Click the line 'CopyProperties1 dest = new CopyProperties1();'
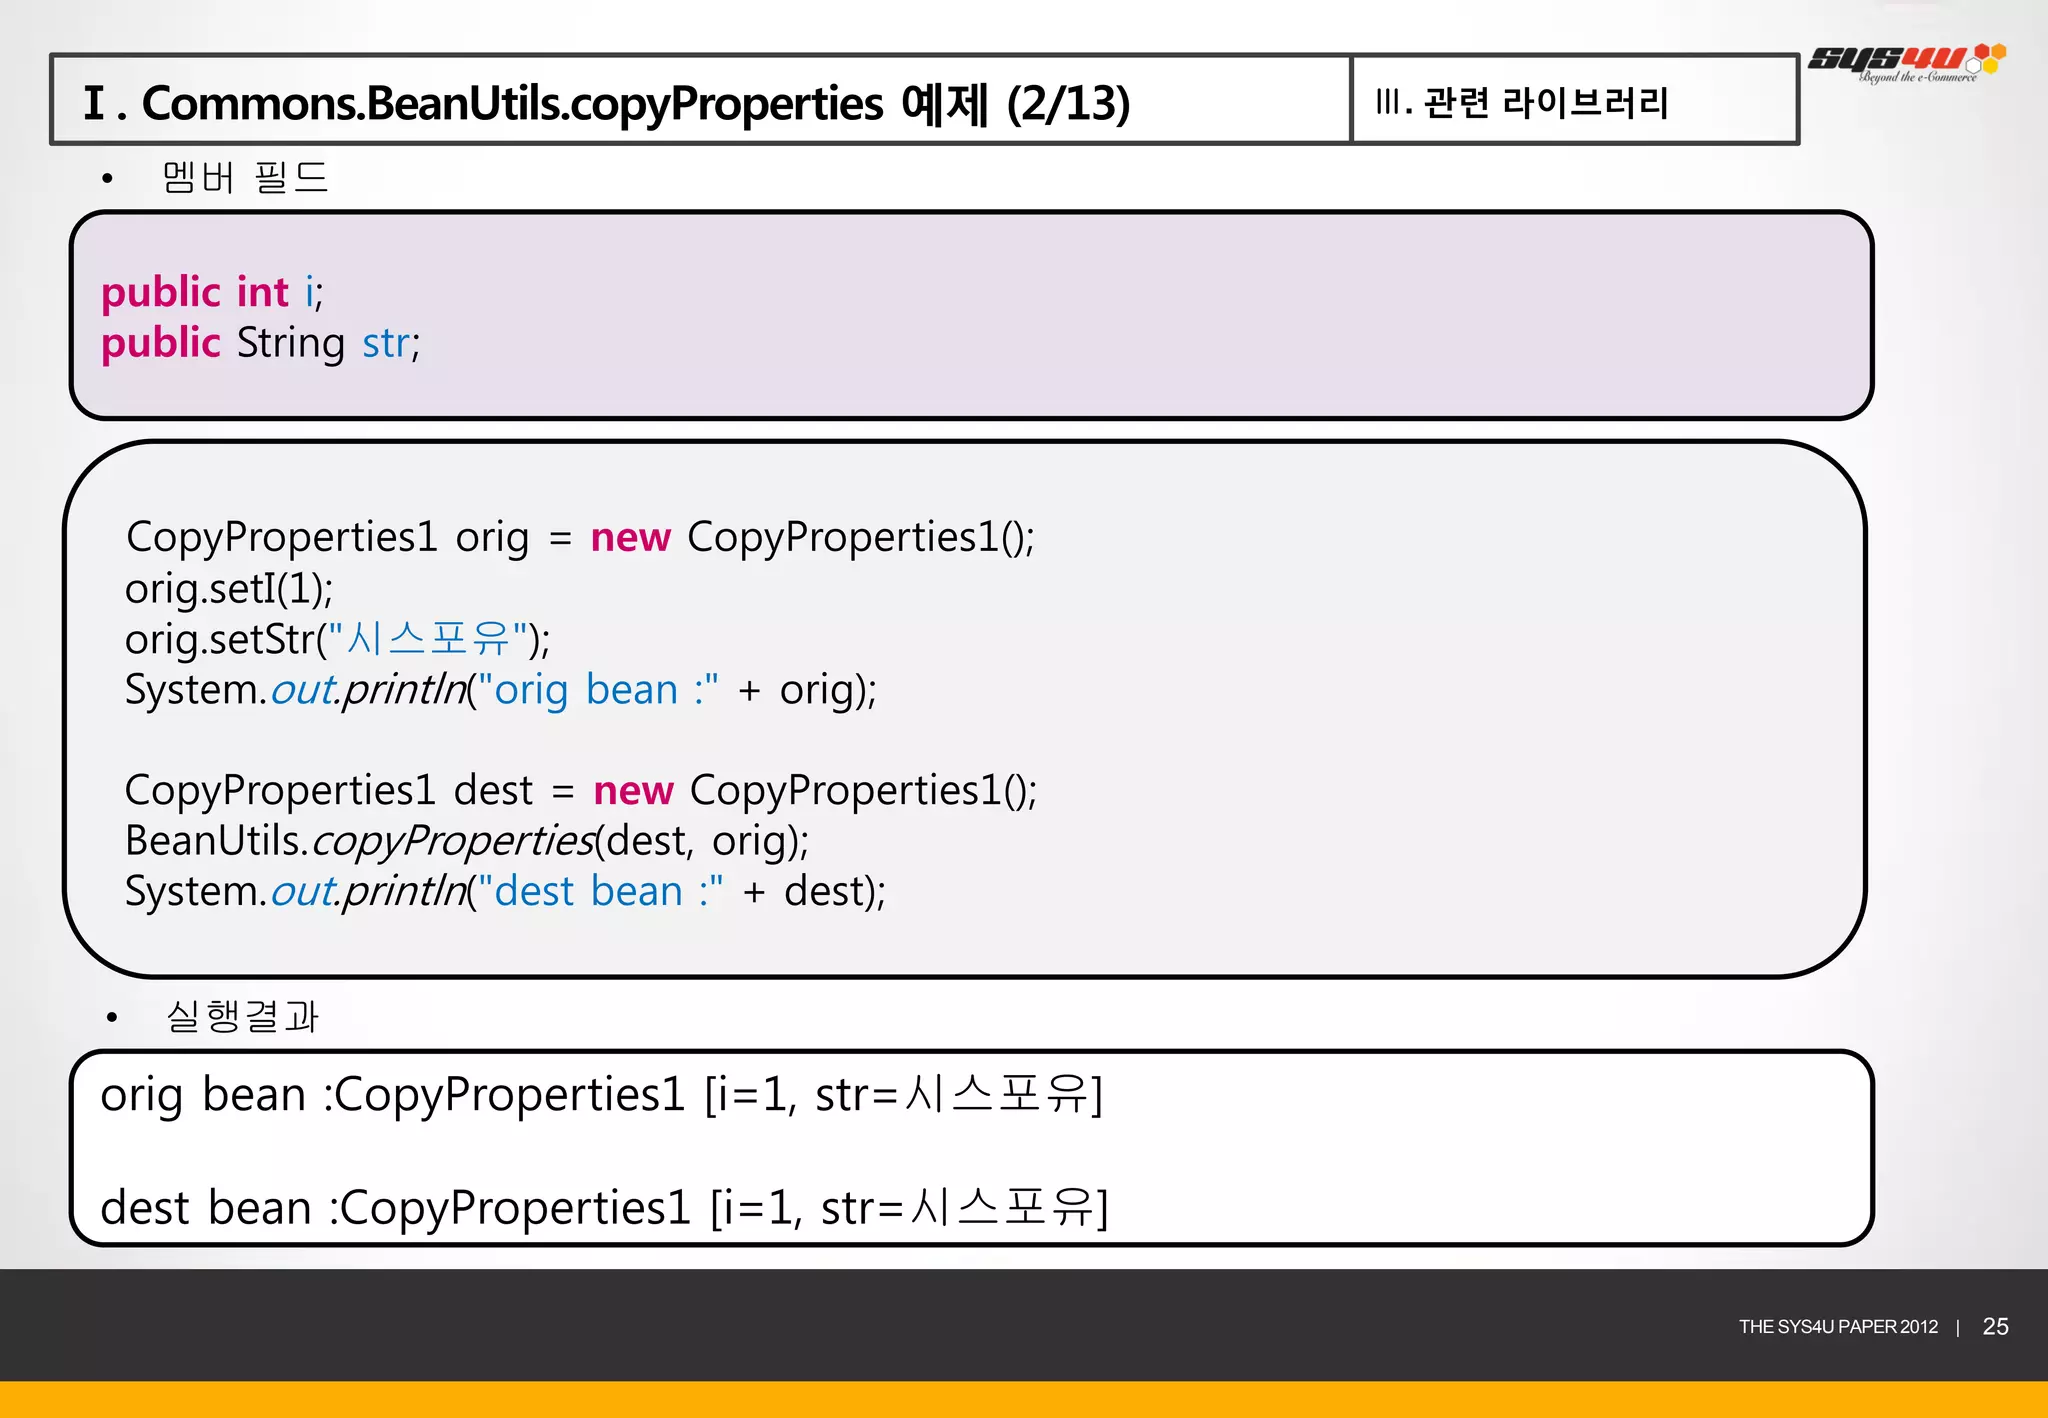The height and width of the screenshot is (1418, 2048). [x=581, y=791]
